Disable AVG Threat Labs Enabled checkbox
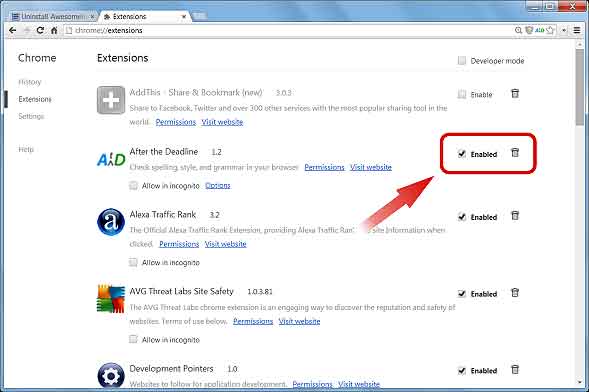This screenshot has width=589, height=392. pos(462,294)
